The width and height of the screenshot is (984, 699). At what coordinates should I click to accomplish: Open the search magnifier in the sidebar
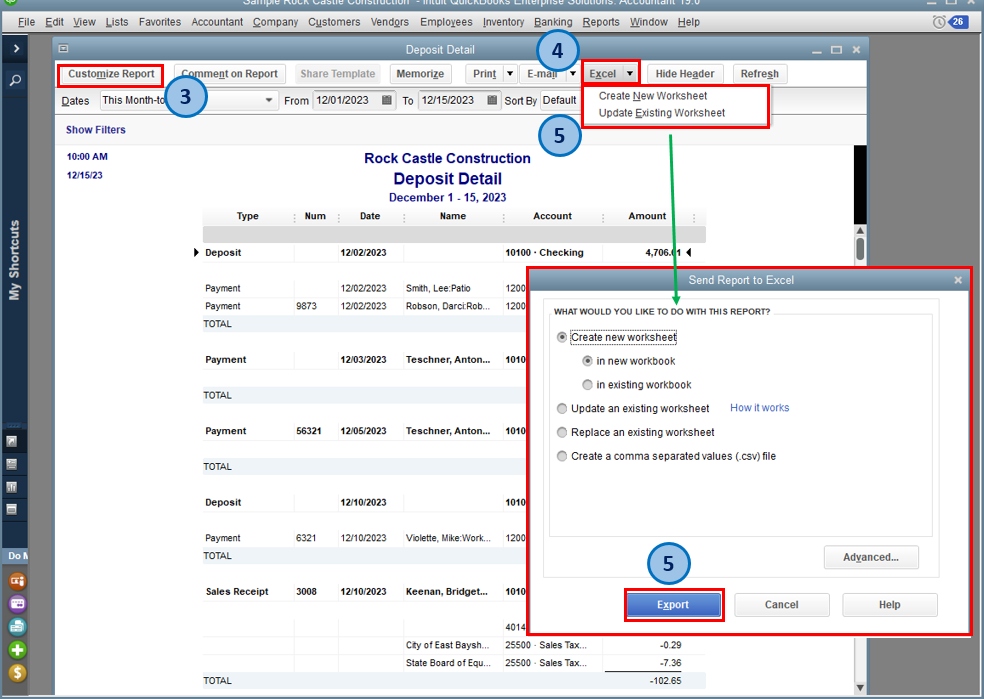click(x=16, y=80)
